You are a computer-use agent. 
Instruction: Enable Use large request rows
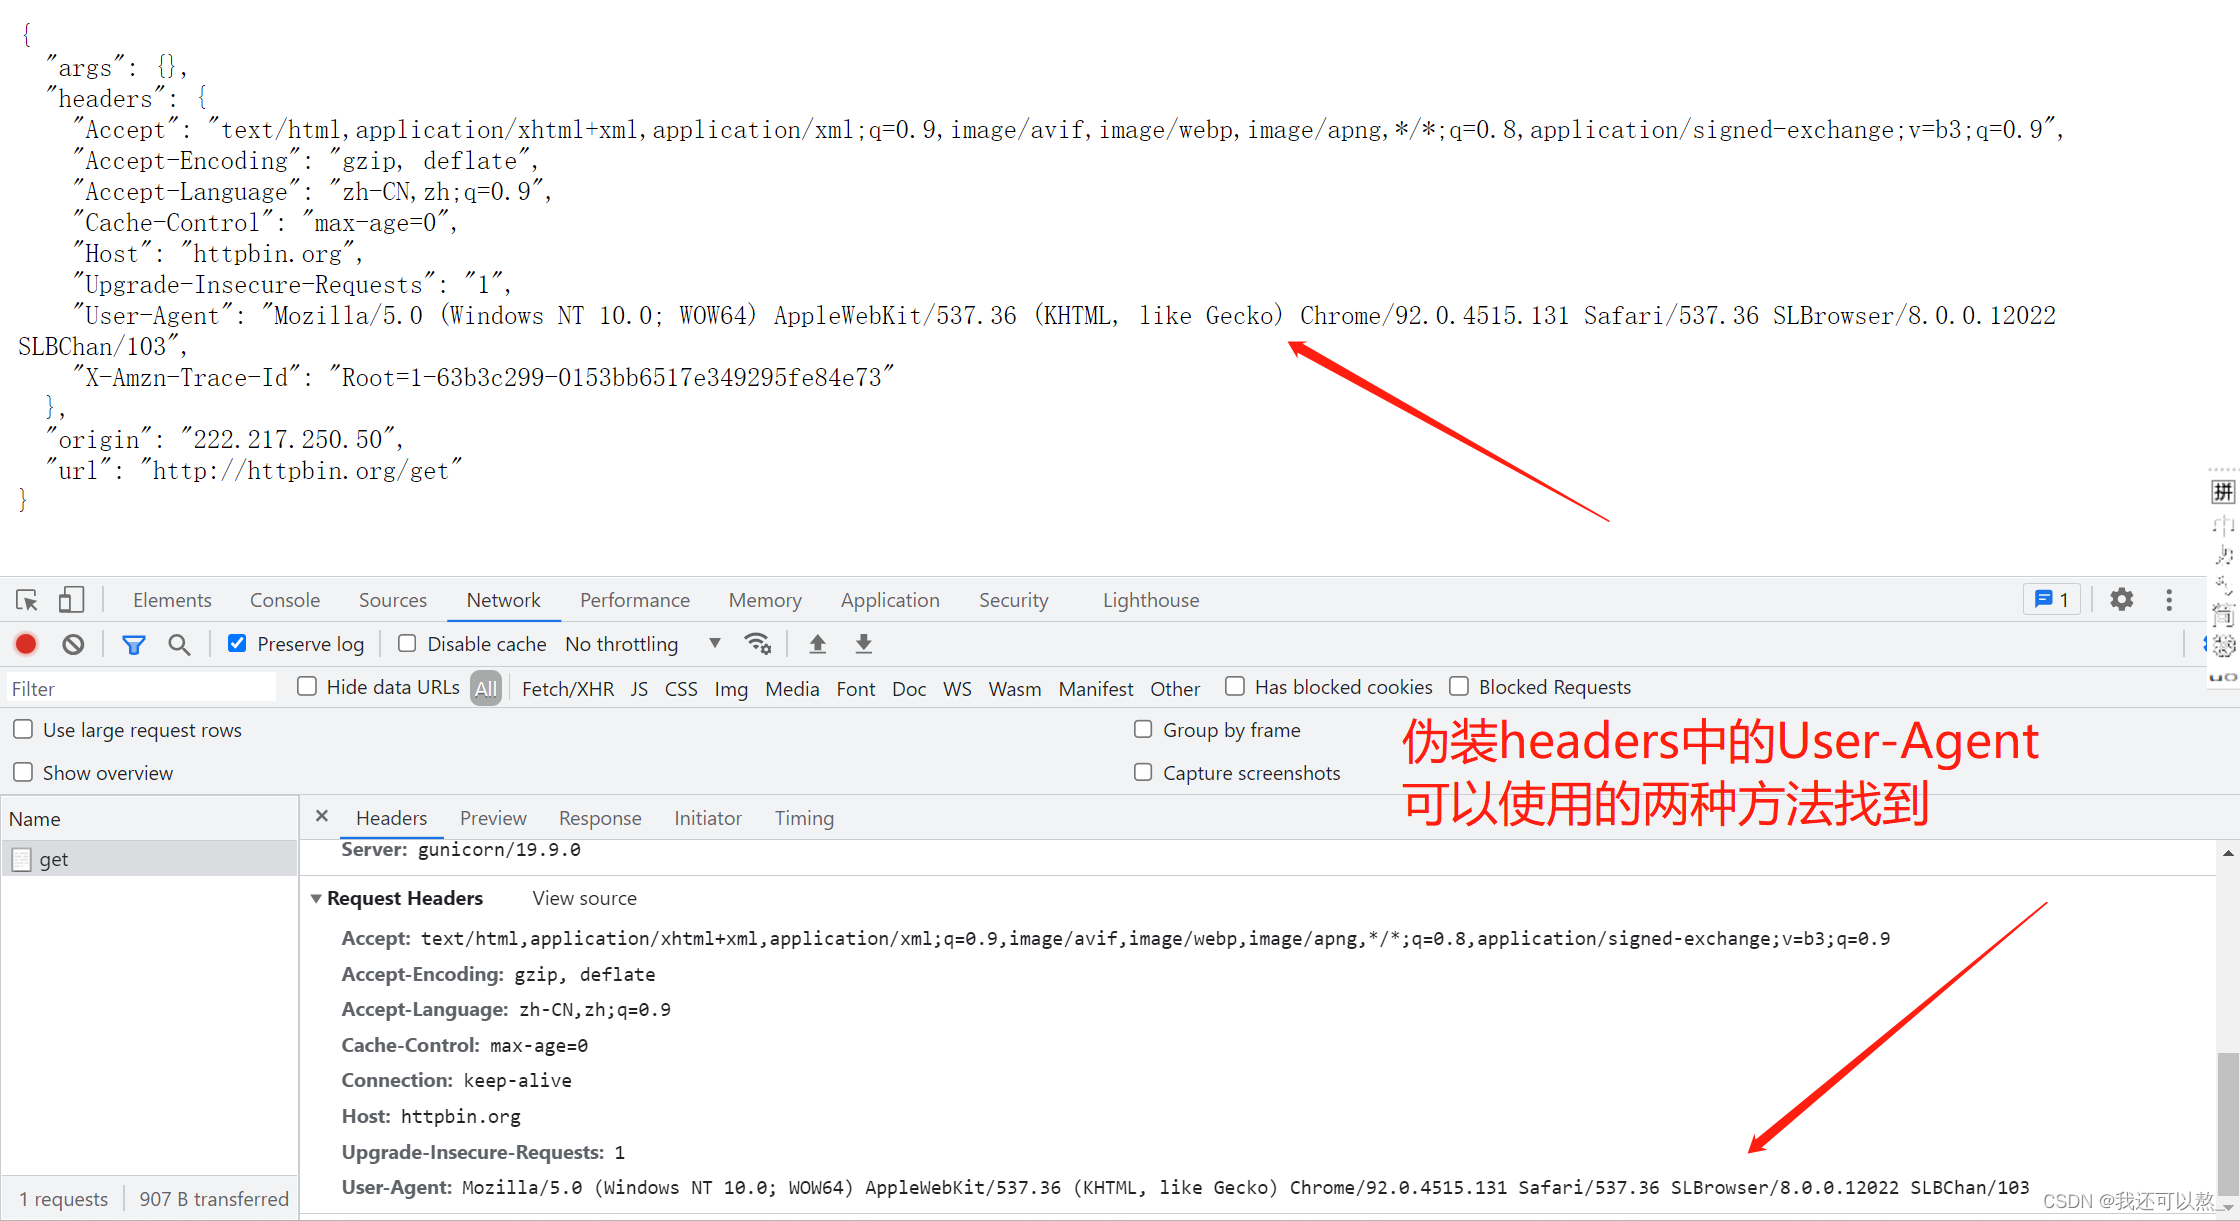23,729
